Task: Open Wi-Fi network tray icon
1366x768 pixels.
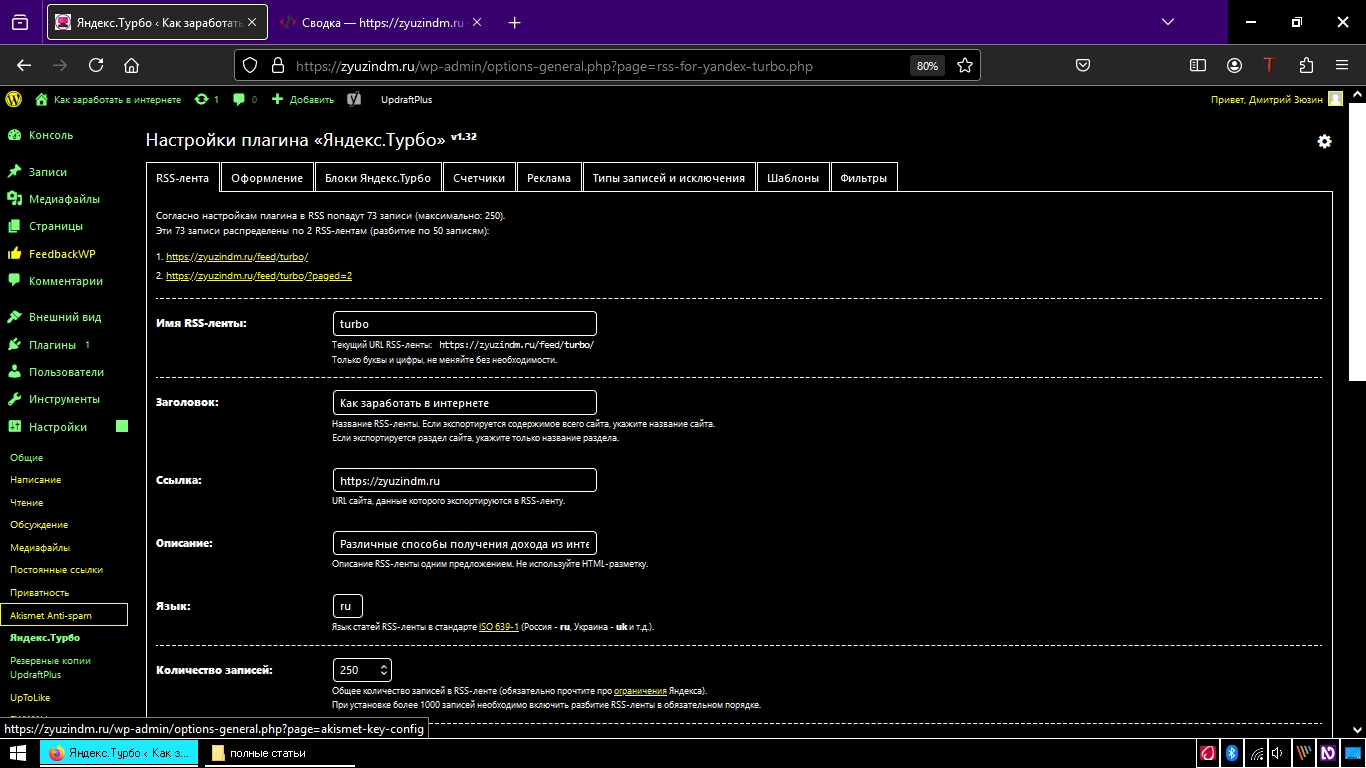Action: (x=1256, y=753)
